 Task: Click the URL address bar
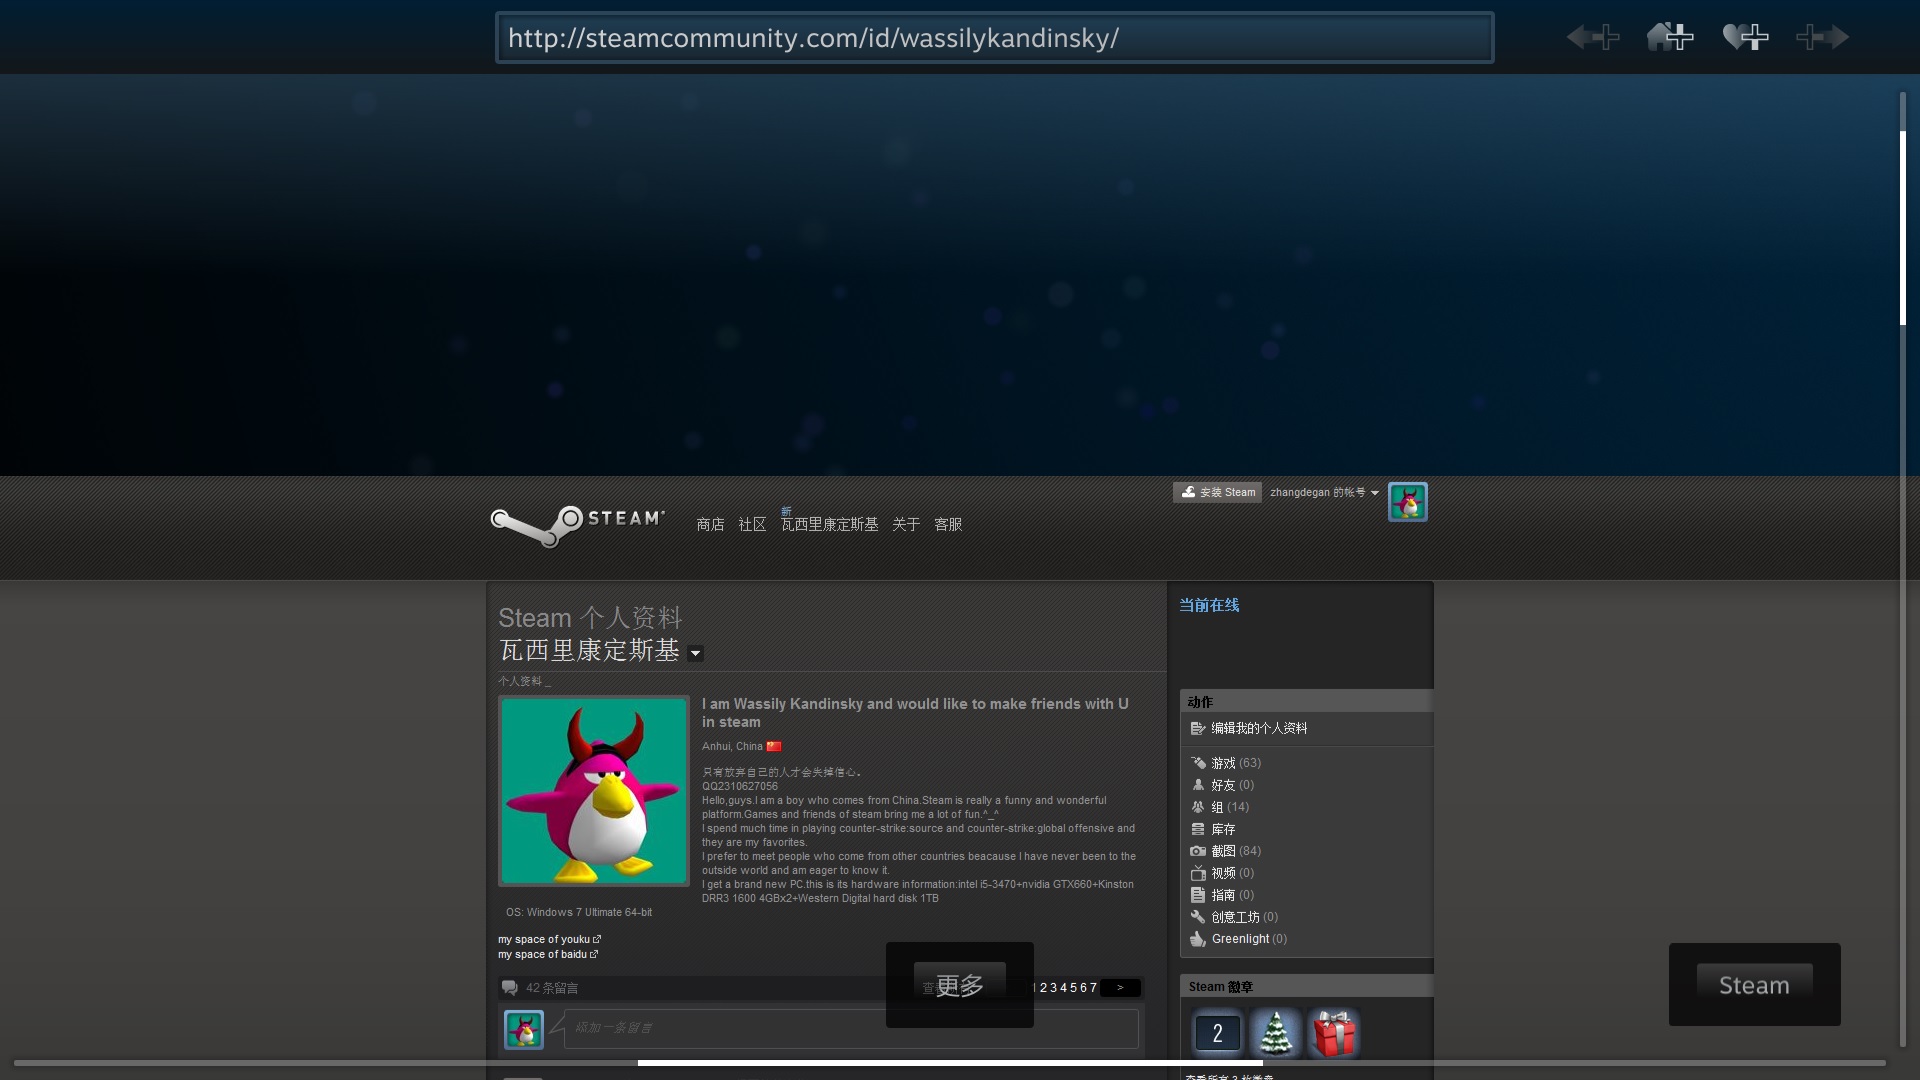click(x=995, y=38)
